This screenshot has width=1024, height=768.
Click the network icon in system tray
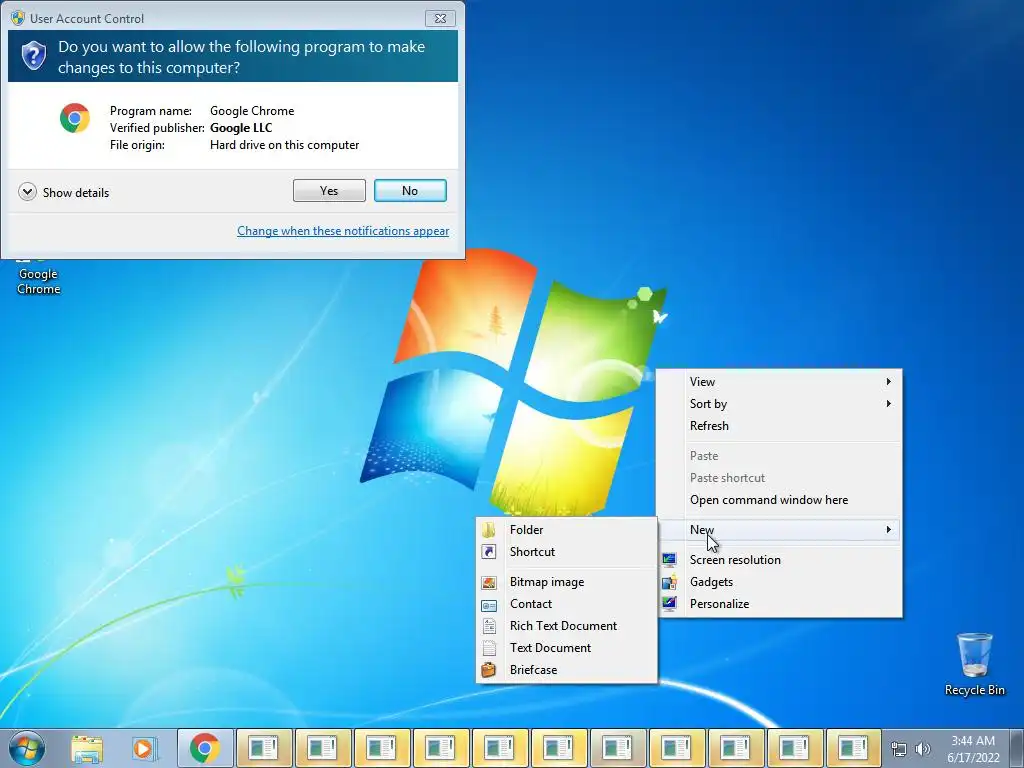(x=899, y=749)
